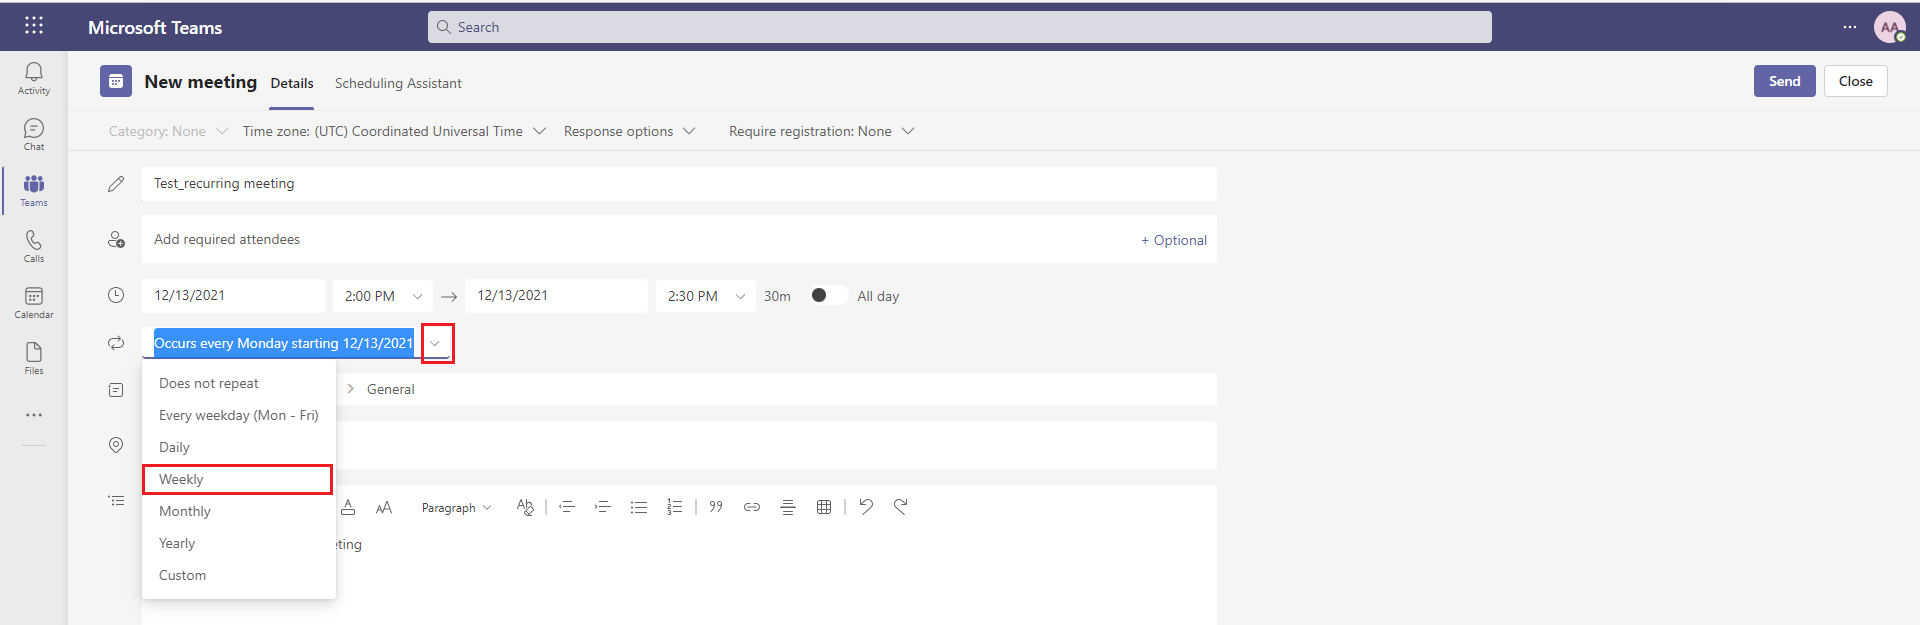1920x625 pixels.
Task: Click the start date 12/13/2021 field
Action: tap(233, 295)
